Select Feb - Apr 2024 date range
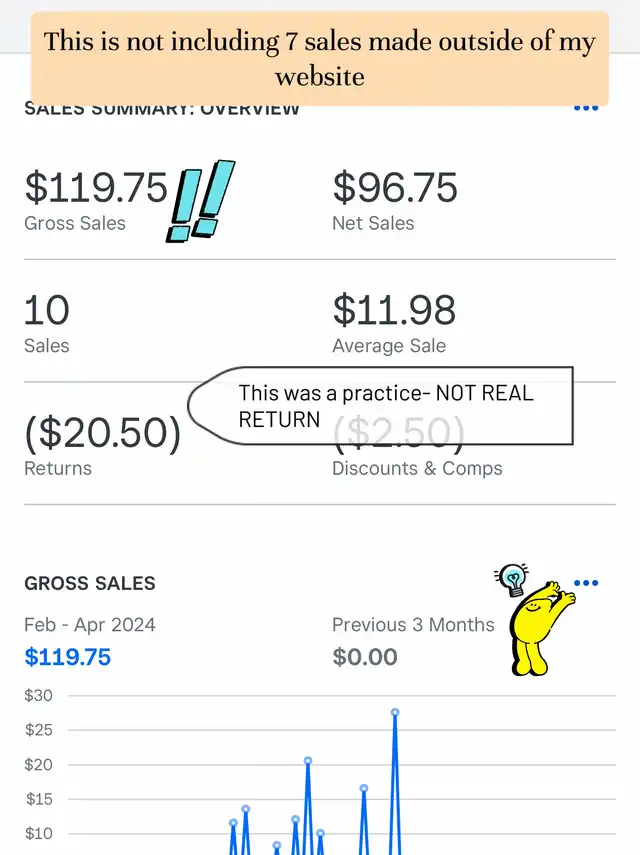 [90, 624]
